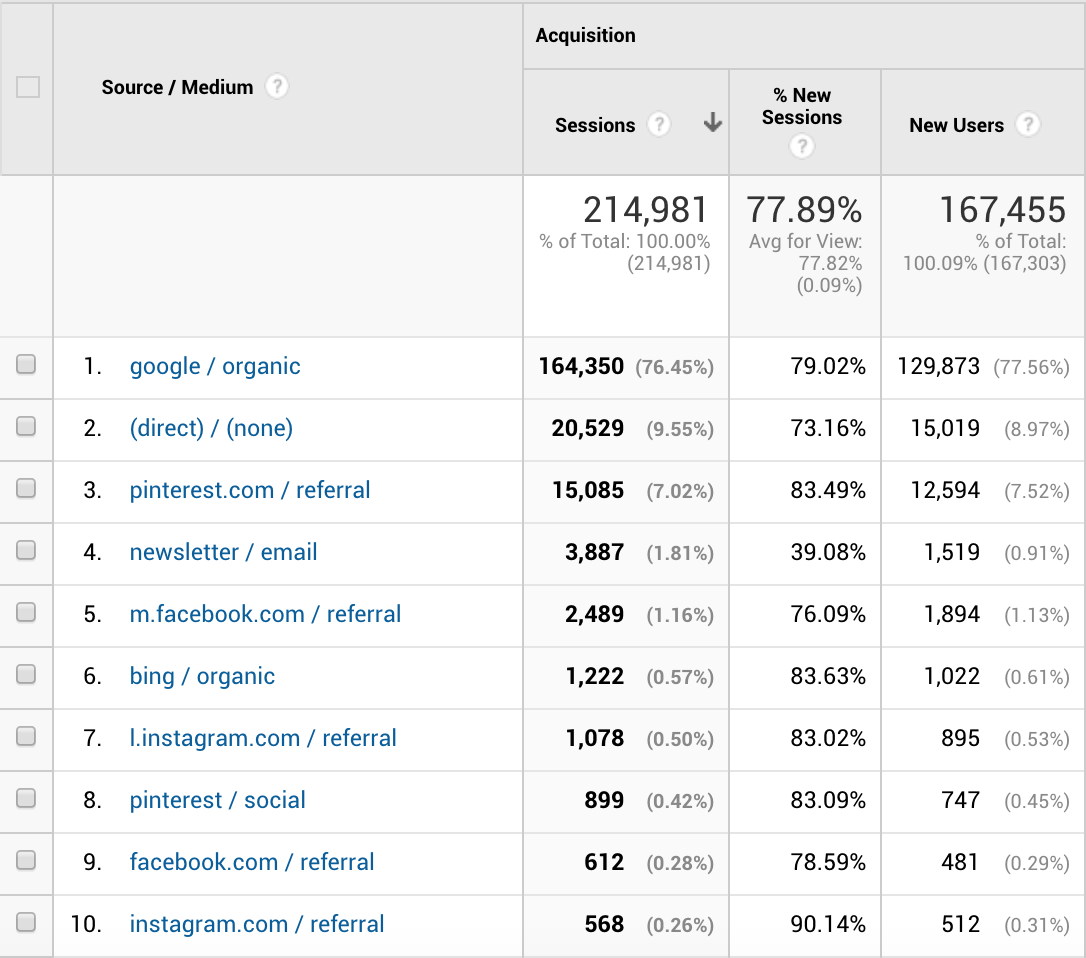Screen dimensions: 1086x958
Task: Check the instagram.com / referral row checkbox
Action: click(26, 922)
